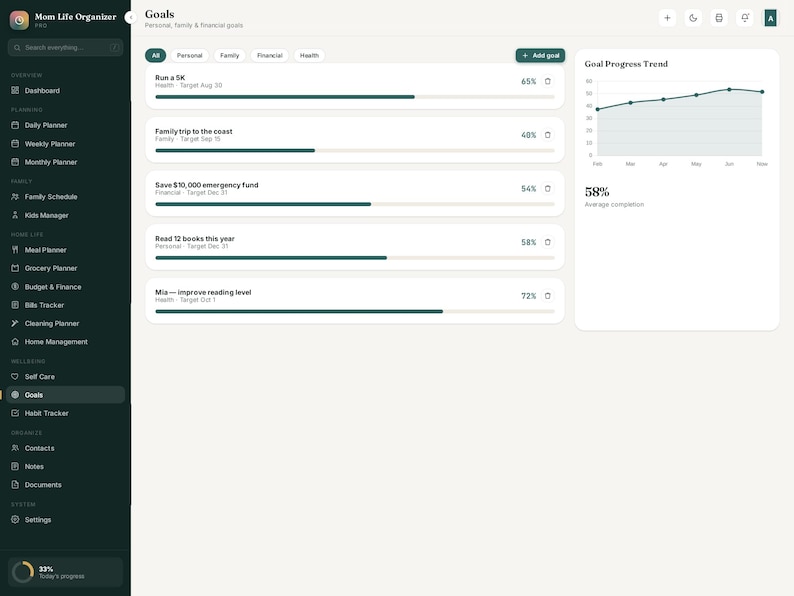Viewport: 794px width, 596px height.
Task: Click the Home Management house icon
Action: [15, 342]
